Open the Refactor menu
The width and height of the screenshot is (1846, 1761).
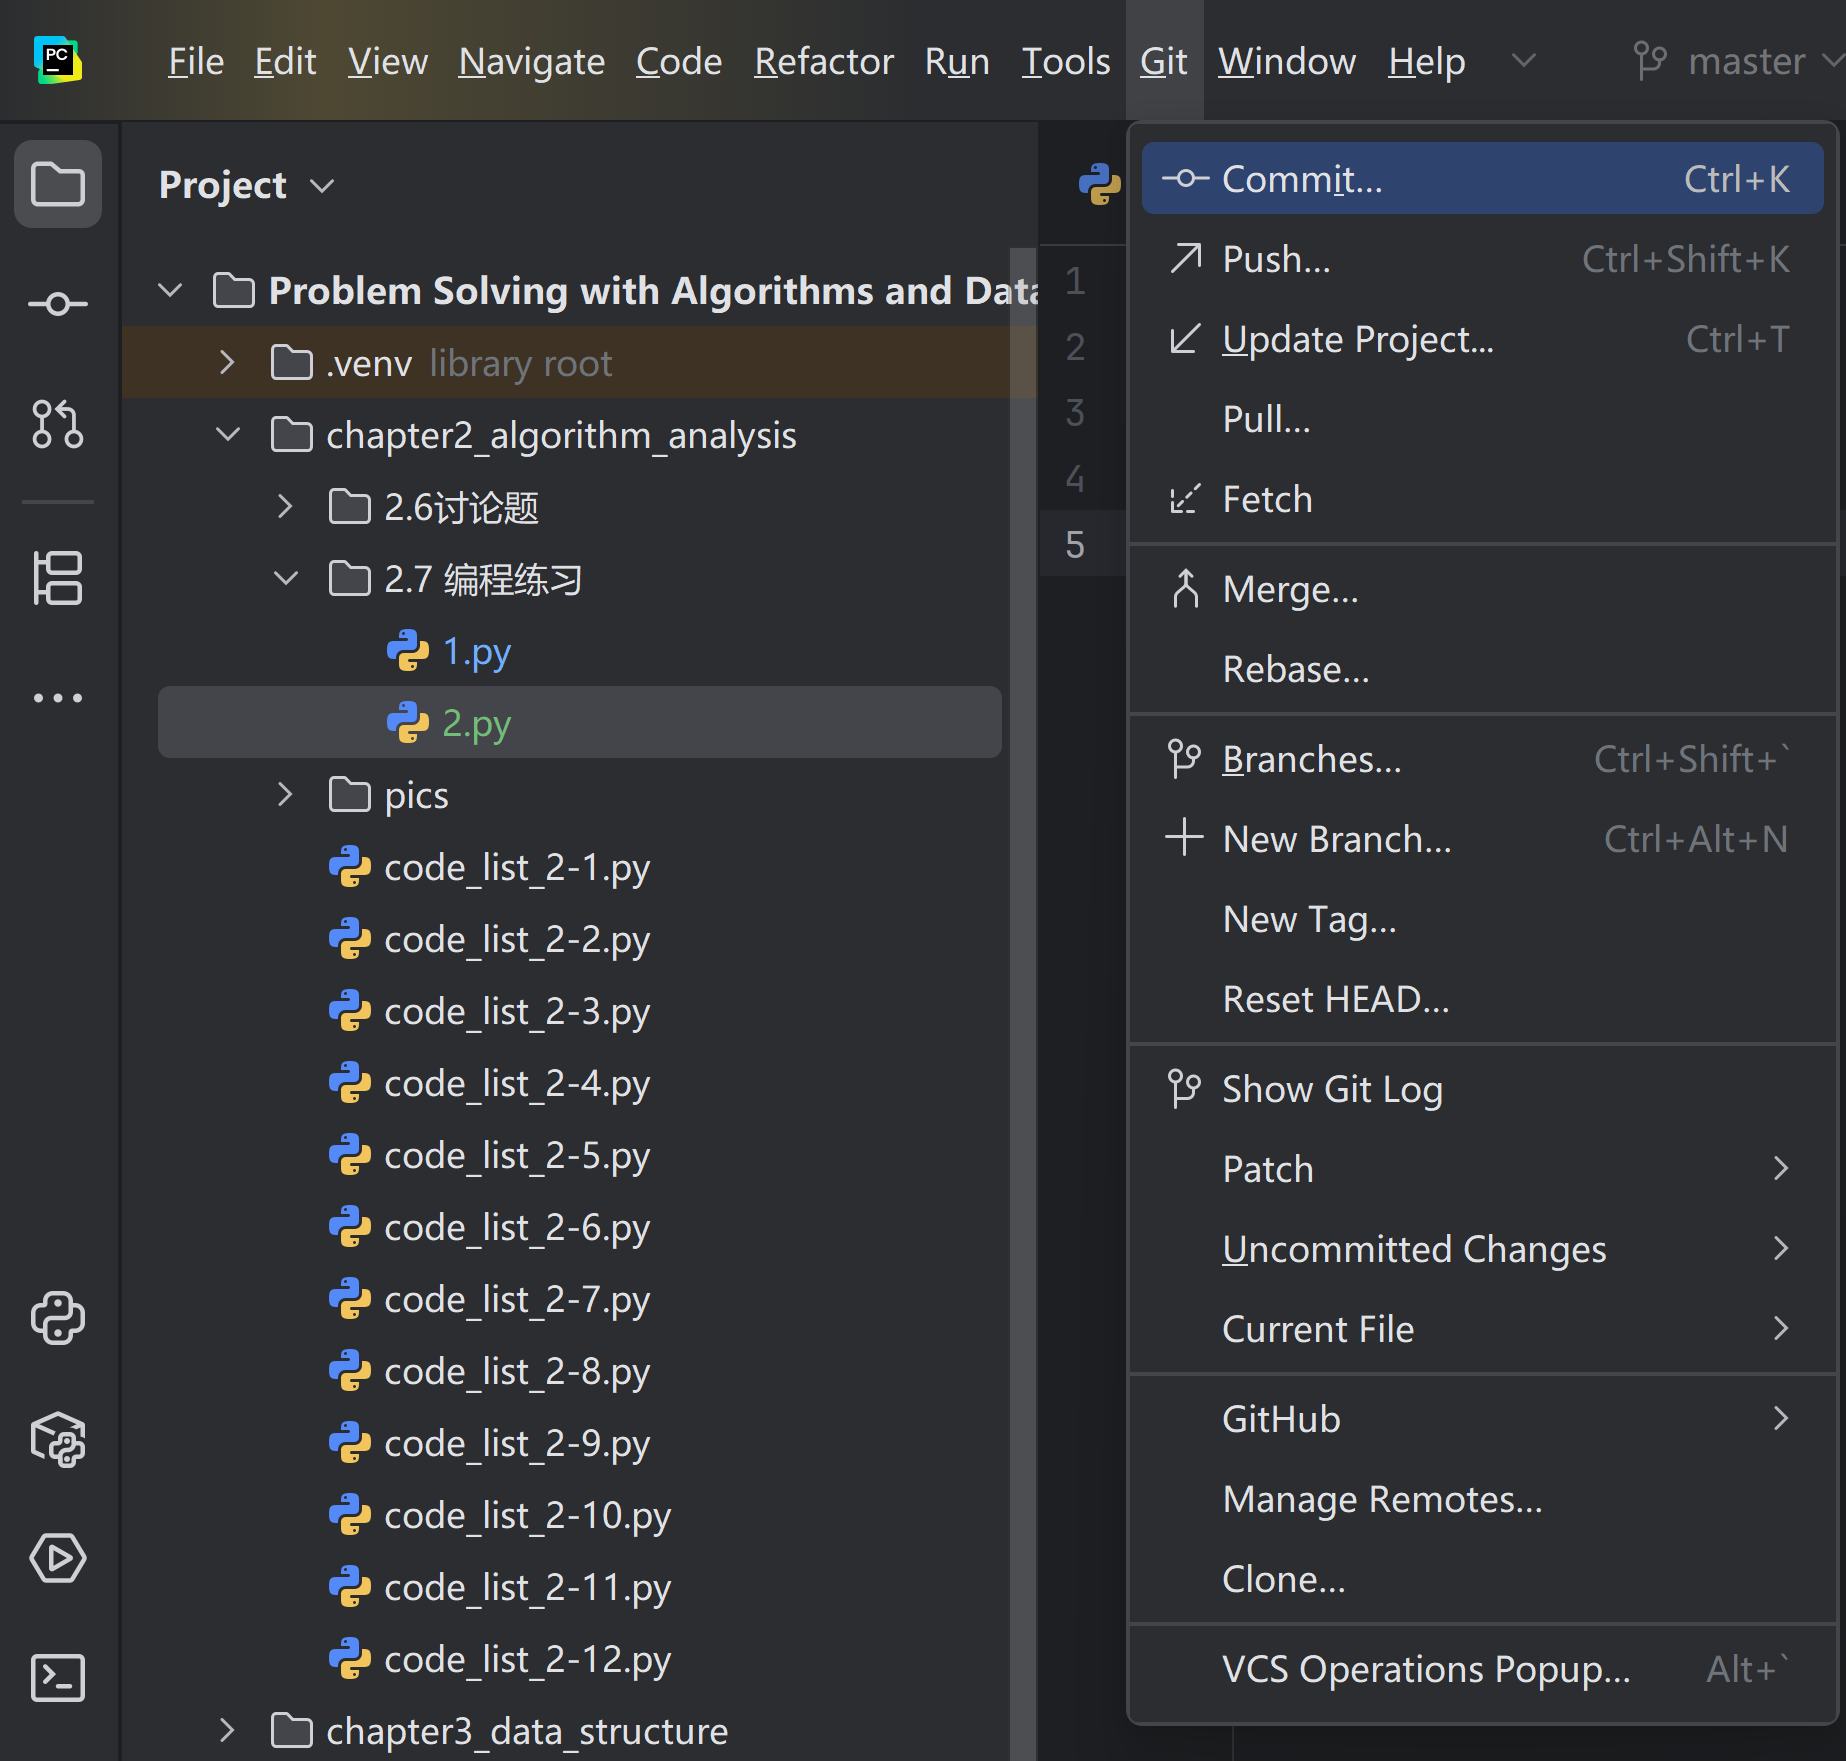(823, 62)
